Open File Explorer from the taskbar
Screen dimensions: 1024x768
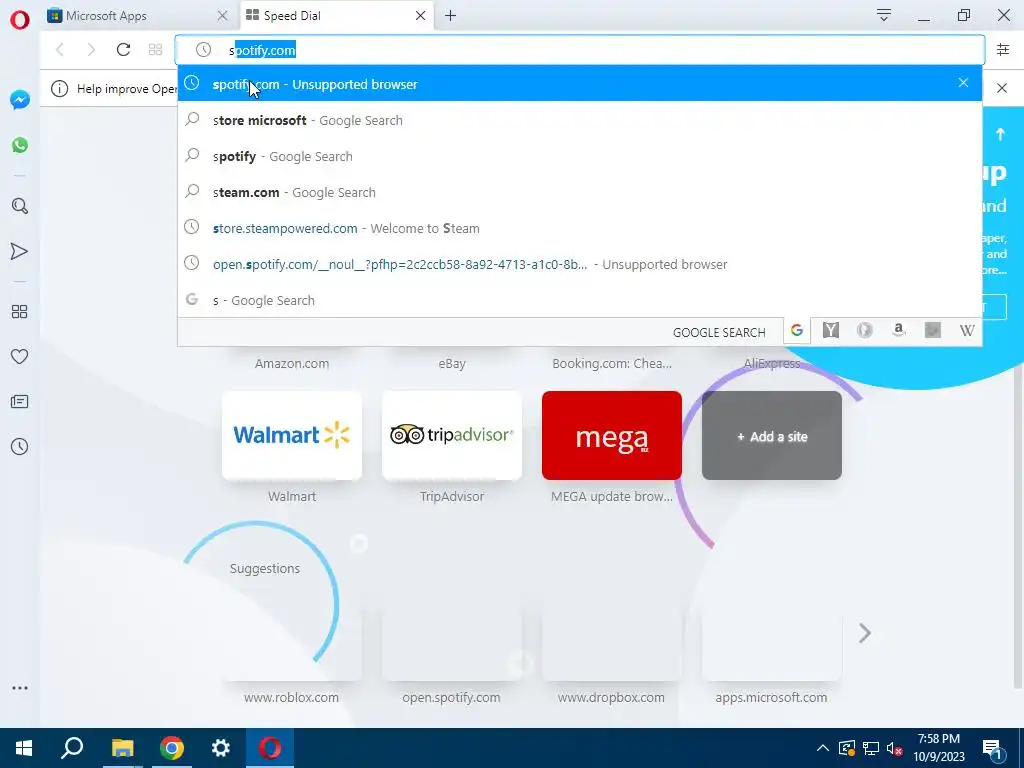(x=122, y=748)
